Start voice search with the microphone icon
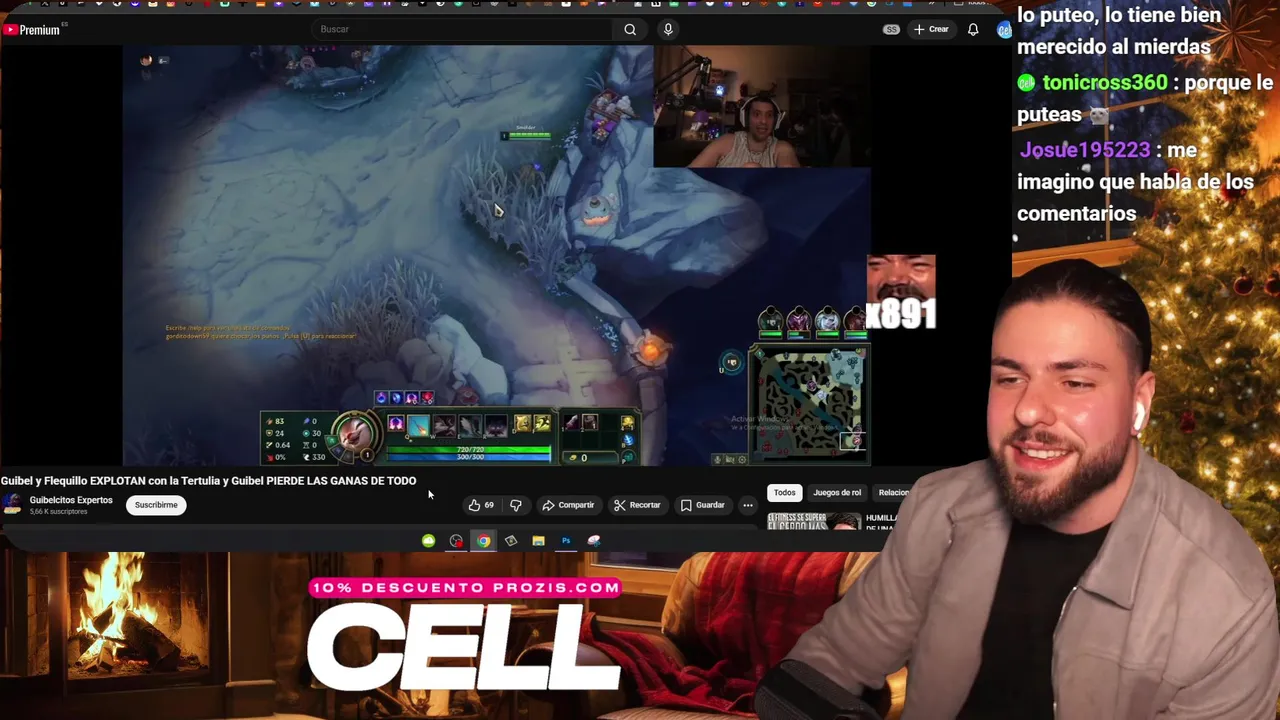1280x720 pixels. click(x=668, y=29)
